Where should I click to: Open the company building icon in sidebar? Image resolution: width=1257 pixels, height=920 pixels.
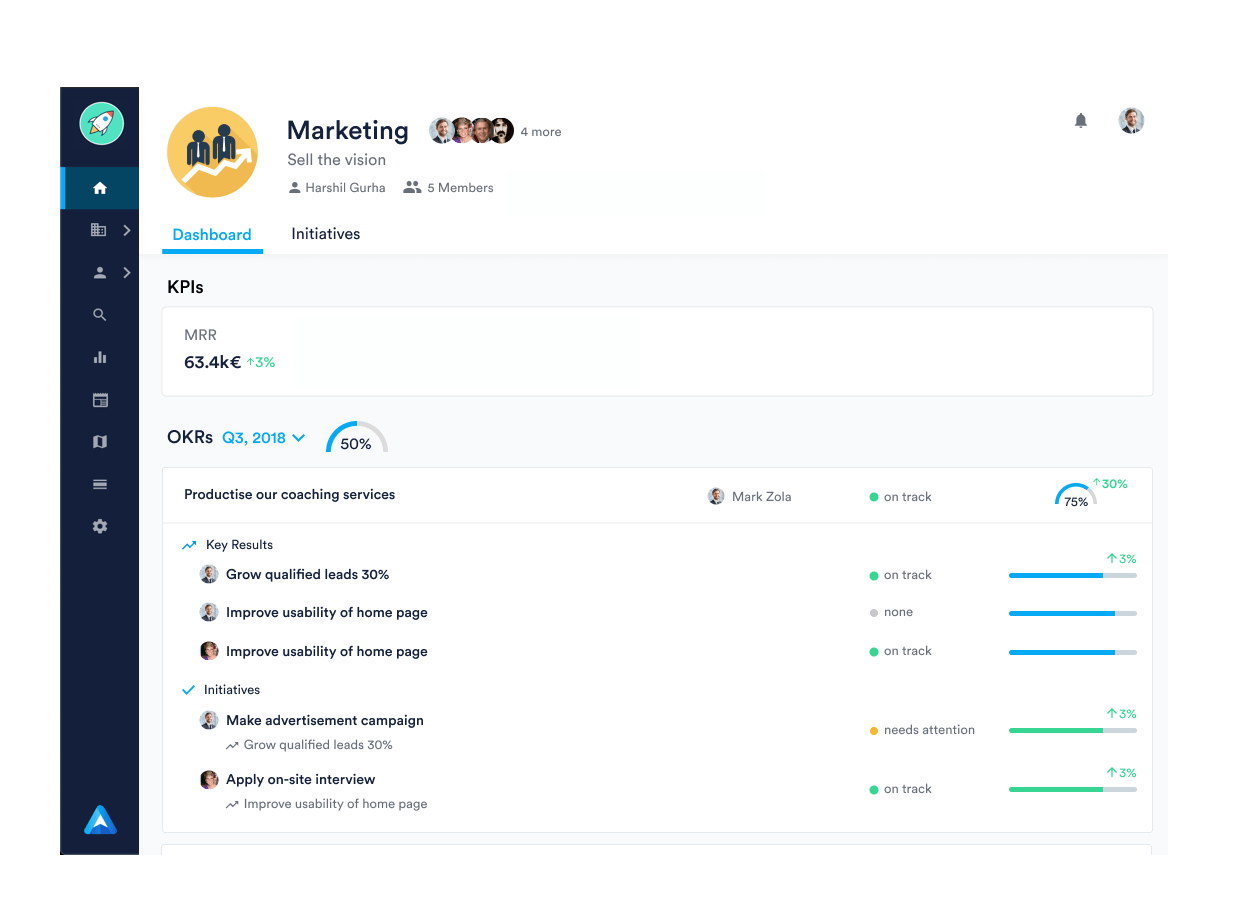98,230
